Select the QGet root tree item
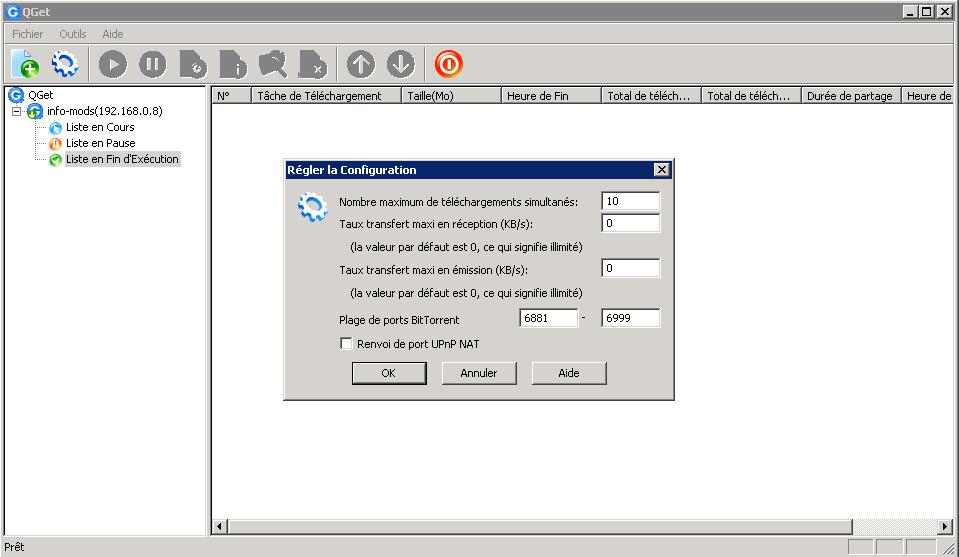 coord(40,95)
